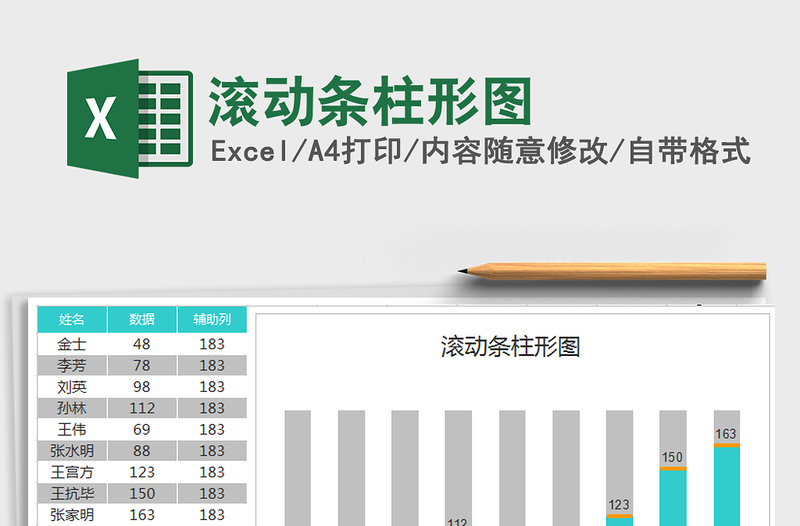800x526 pixels.
Task: Select table cell 163 in 张家明 row
Action: 142,515
